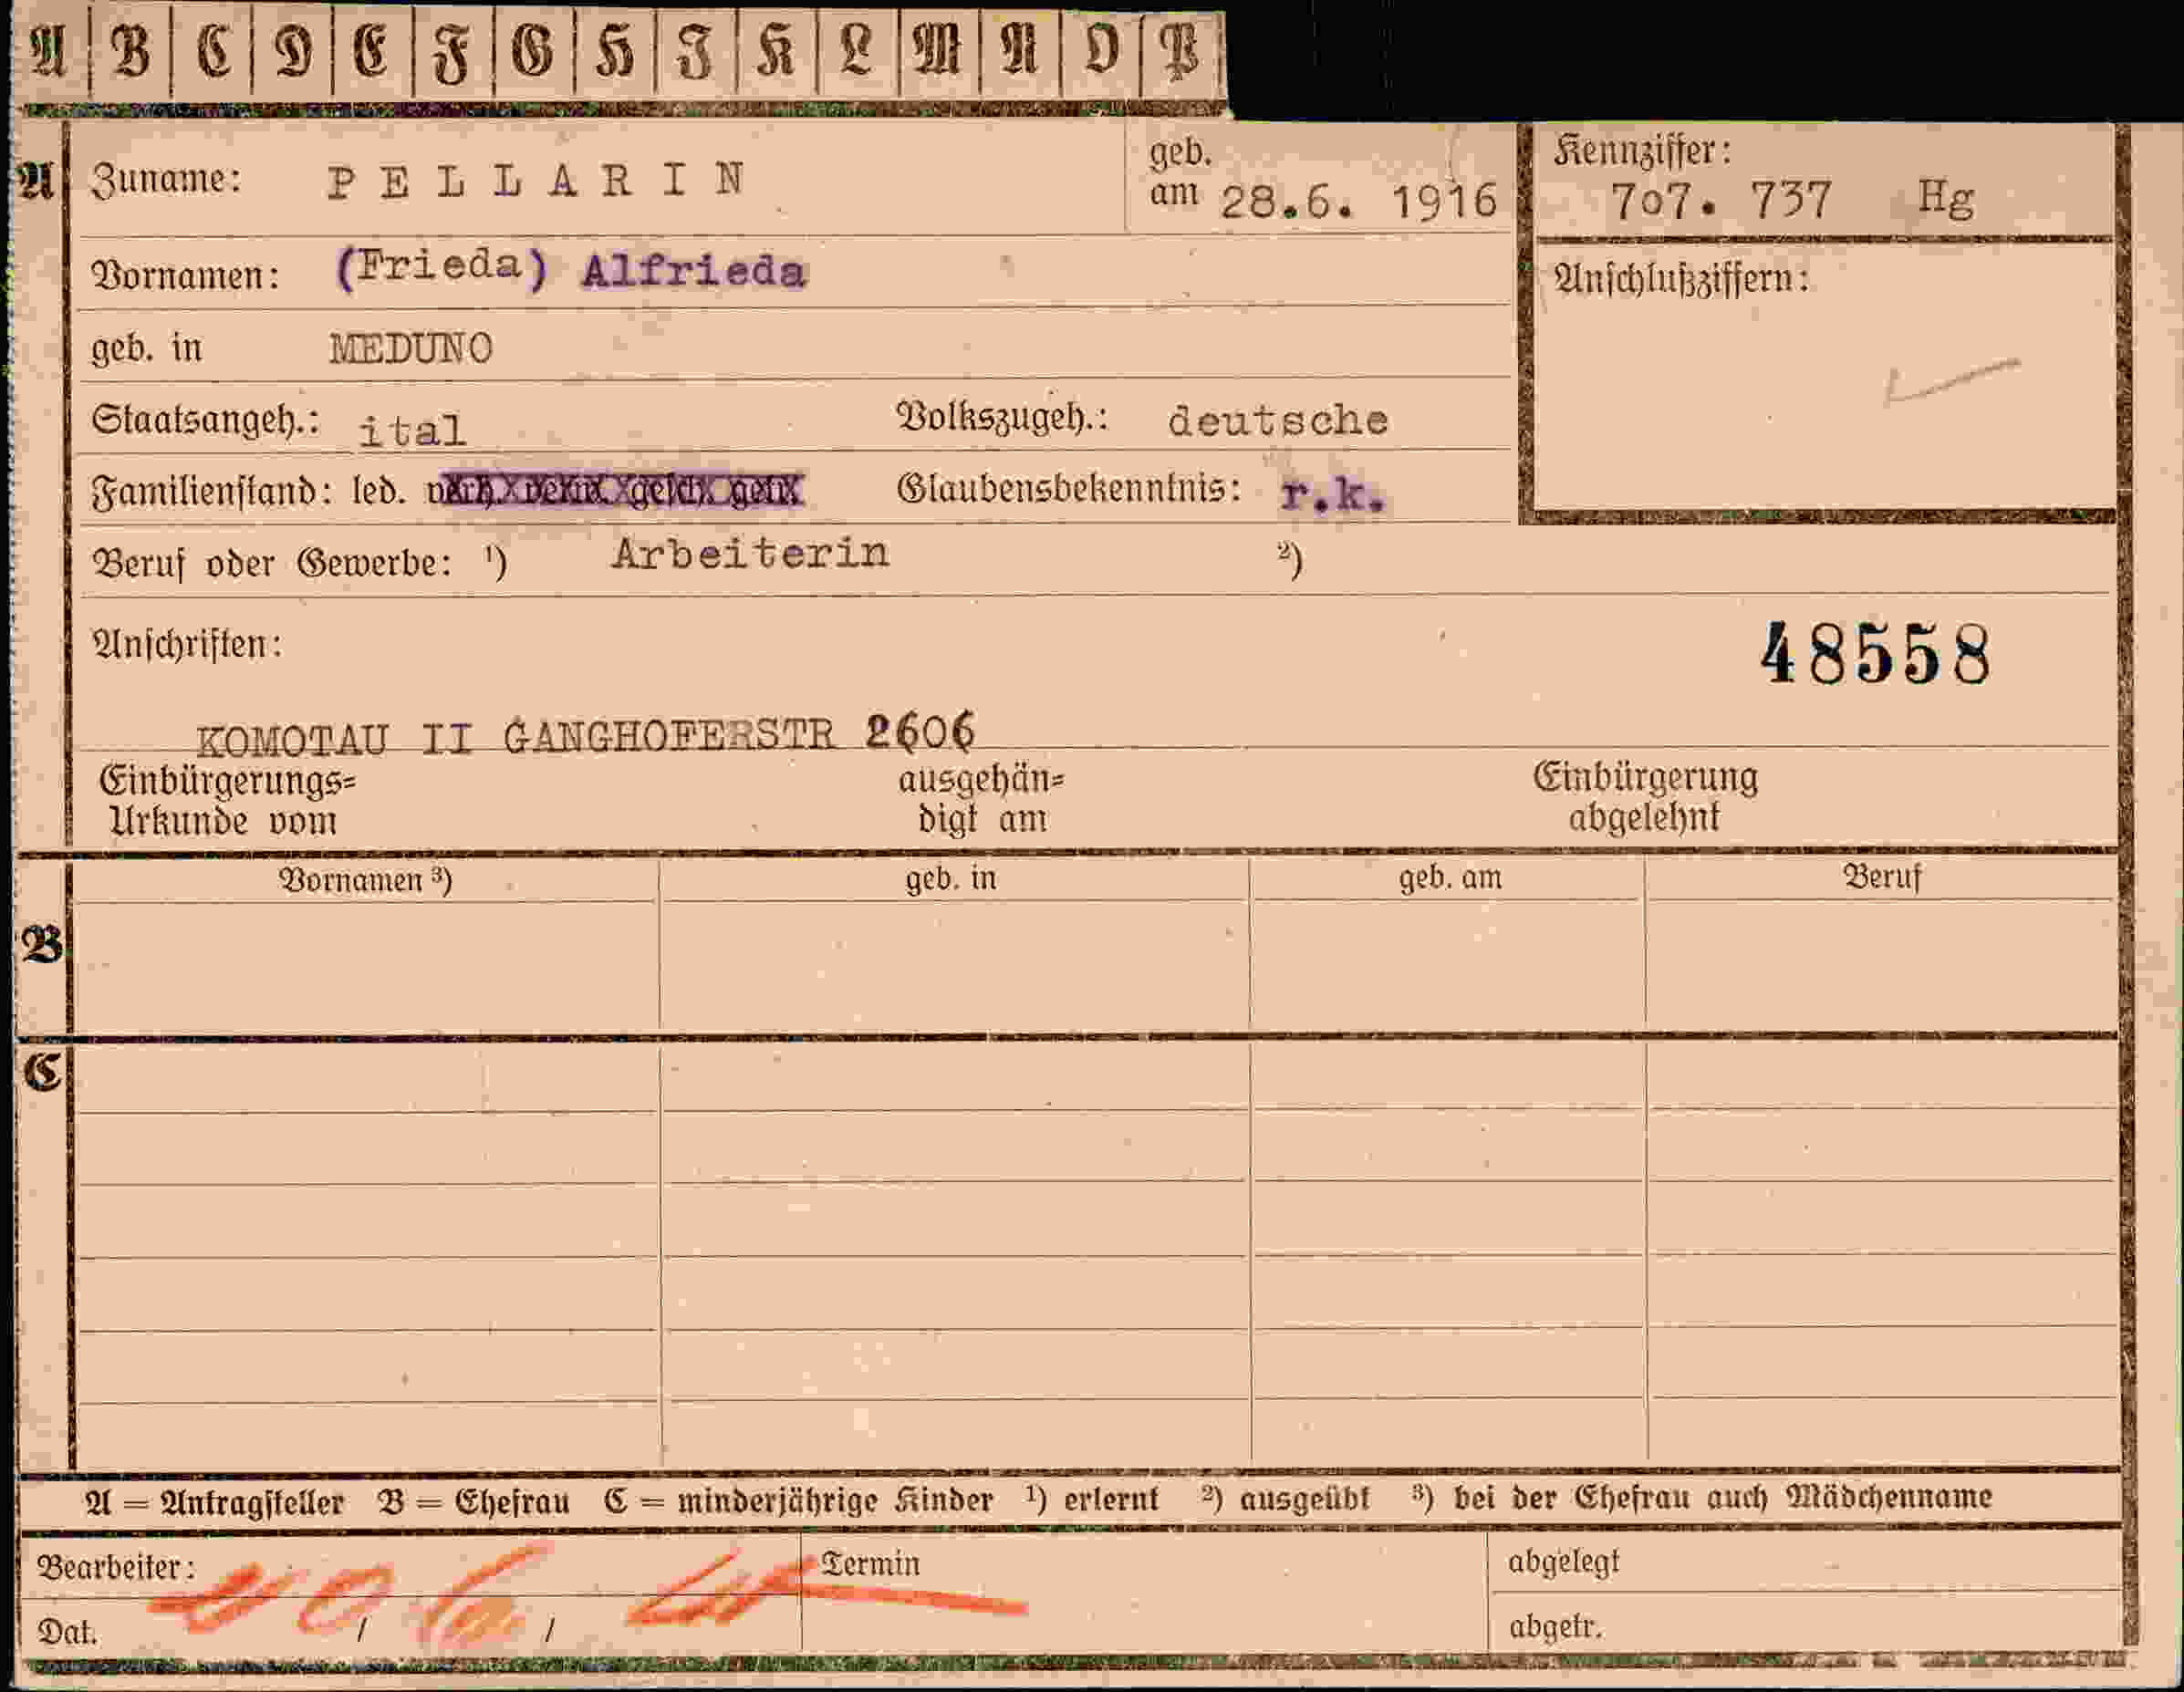The width and height of the screenshot is (2184, 1692).
Task: Select the nationality value 'ital'
Action: click(412, 431)
